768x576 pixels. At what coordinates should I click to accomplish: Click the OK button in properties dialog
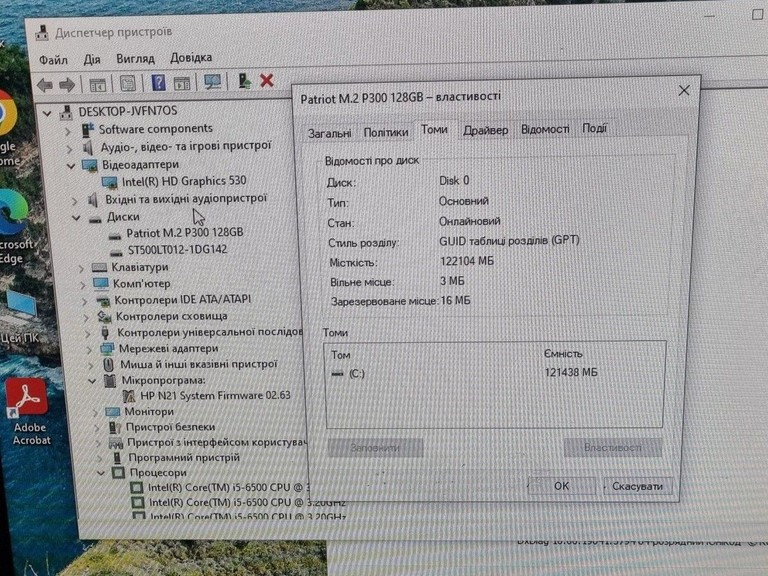[x=562, y=486]
